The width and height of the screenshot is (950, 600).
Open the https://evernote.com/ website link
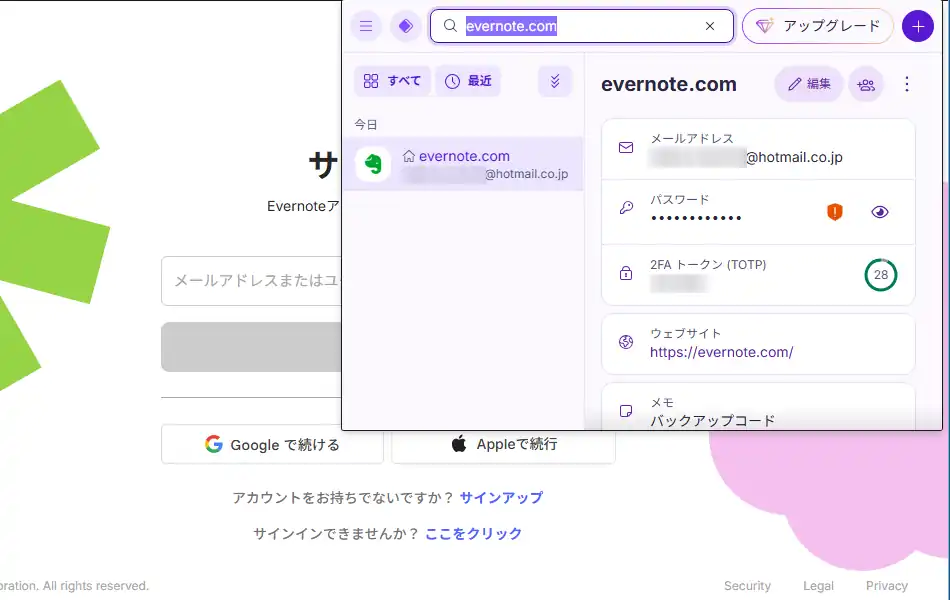(x=721, y=352)
